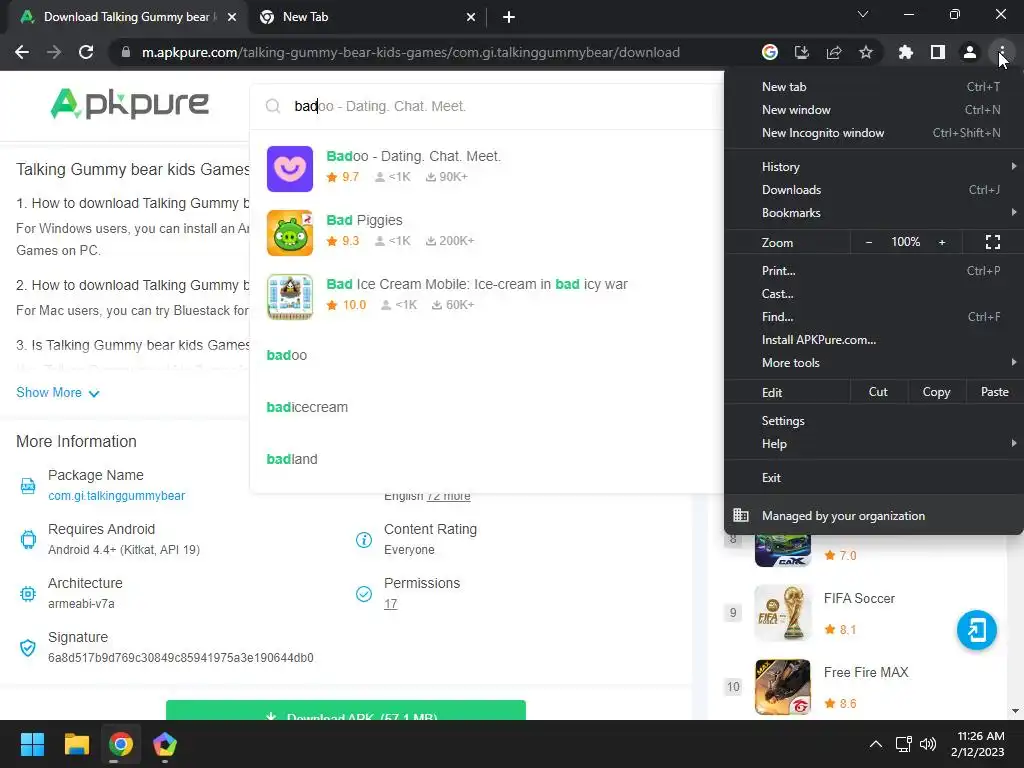The height and width of the screenshot is (768, 1024).
Task: Click the browser forward arrow
Action: (54, 52)
